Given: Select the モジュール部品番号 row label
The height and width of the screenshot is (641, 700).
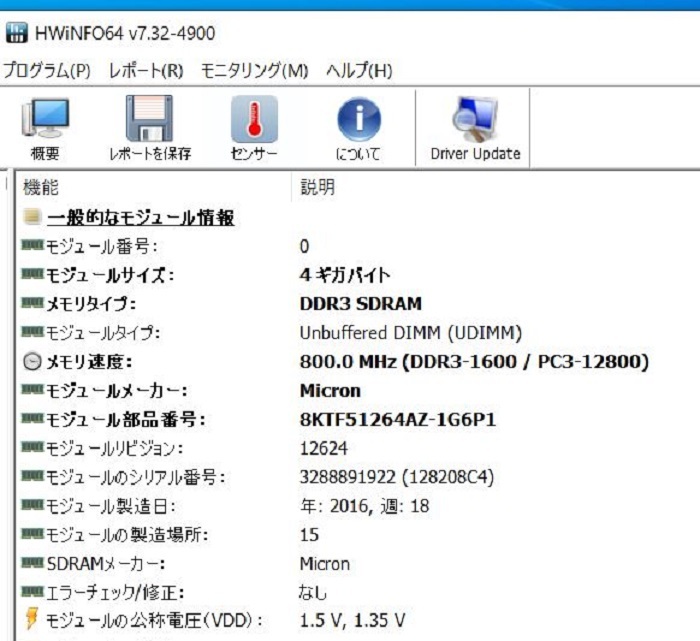Looking at the screenshot, I should coord(126,420).
